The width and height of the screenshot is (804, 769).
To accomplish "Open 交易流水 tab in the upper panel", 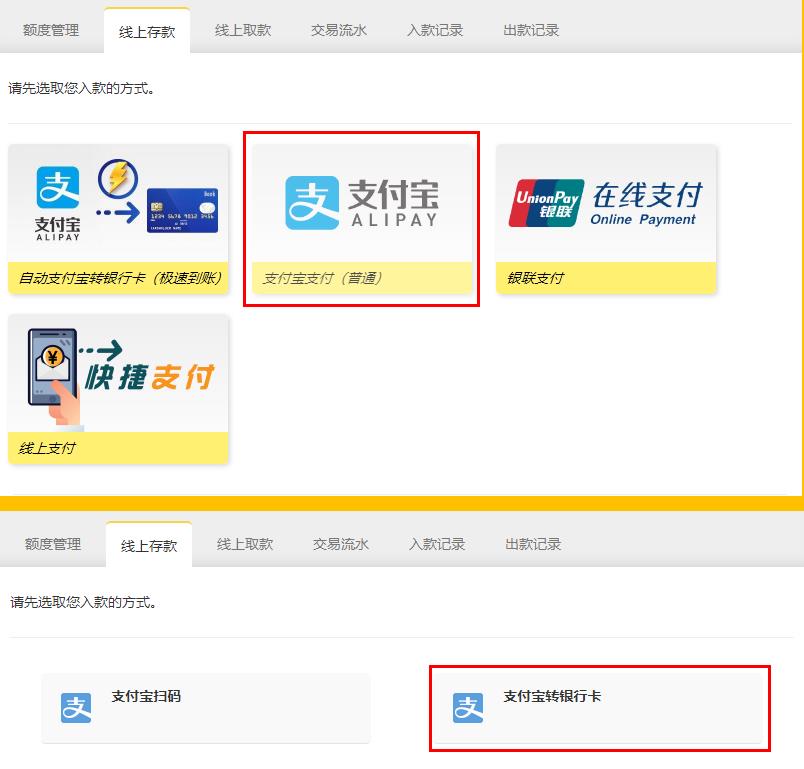I will click(339, 30).
